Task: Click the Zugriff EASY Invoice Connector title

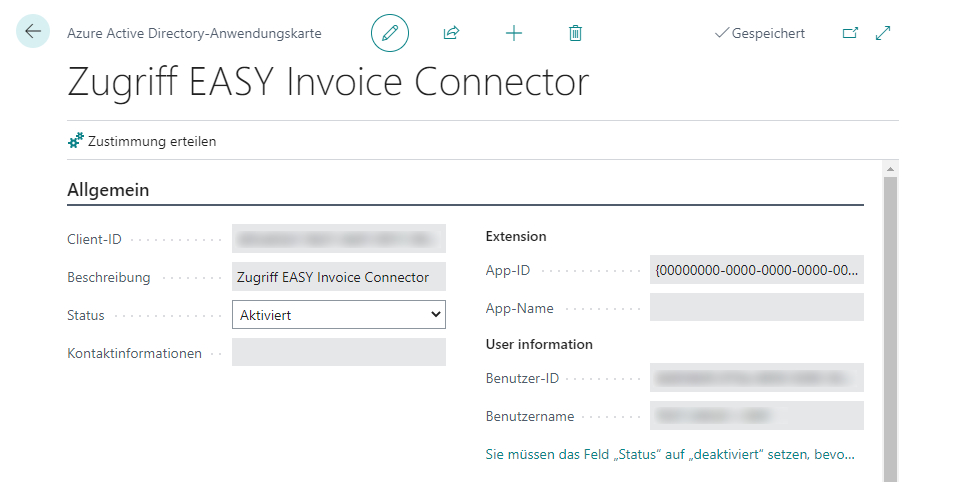Action: pyautogui.click(x=328, y=82)
